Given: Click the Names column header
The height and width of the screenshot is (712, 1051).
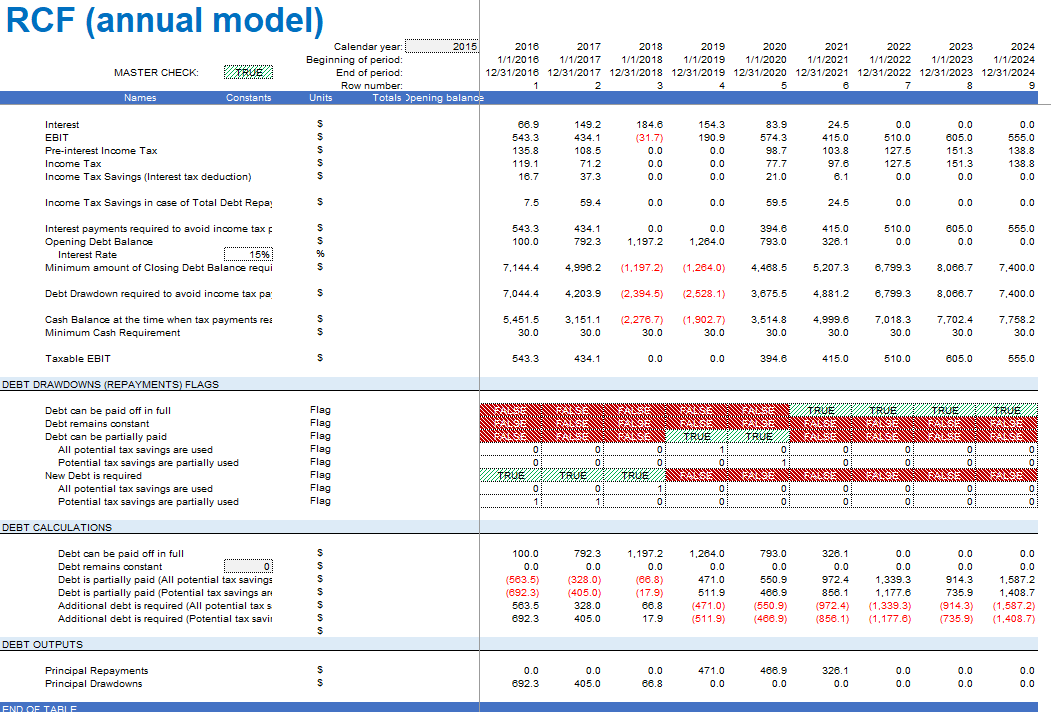Looking at the screenshot, I should 140,98.
